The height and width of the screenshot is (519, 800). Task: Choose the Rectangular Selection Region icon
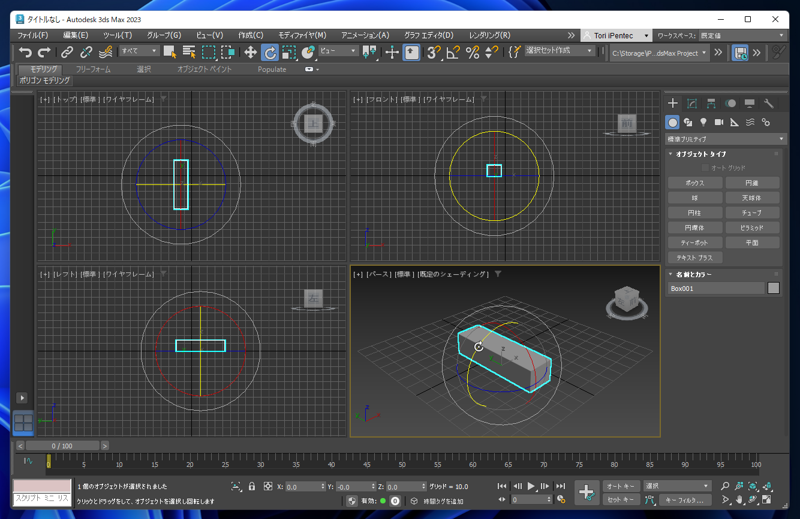point(208,52)
